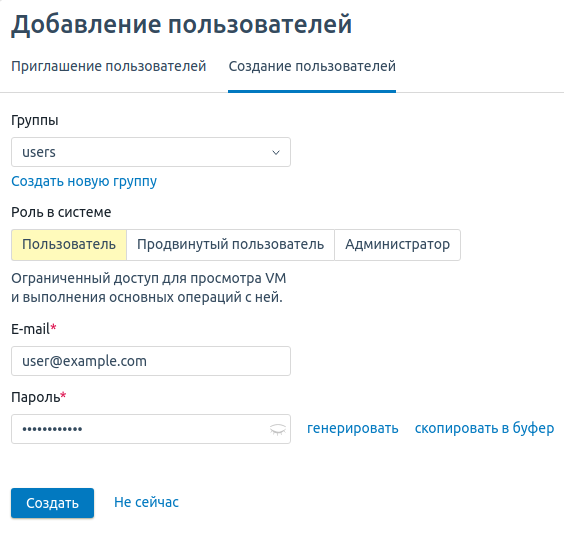Show password using the eye icon
Viewport: 564px width, 534px height.
(x=278, y=429)
